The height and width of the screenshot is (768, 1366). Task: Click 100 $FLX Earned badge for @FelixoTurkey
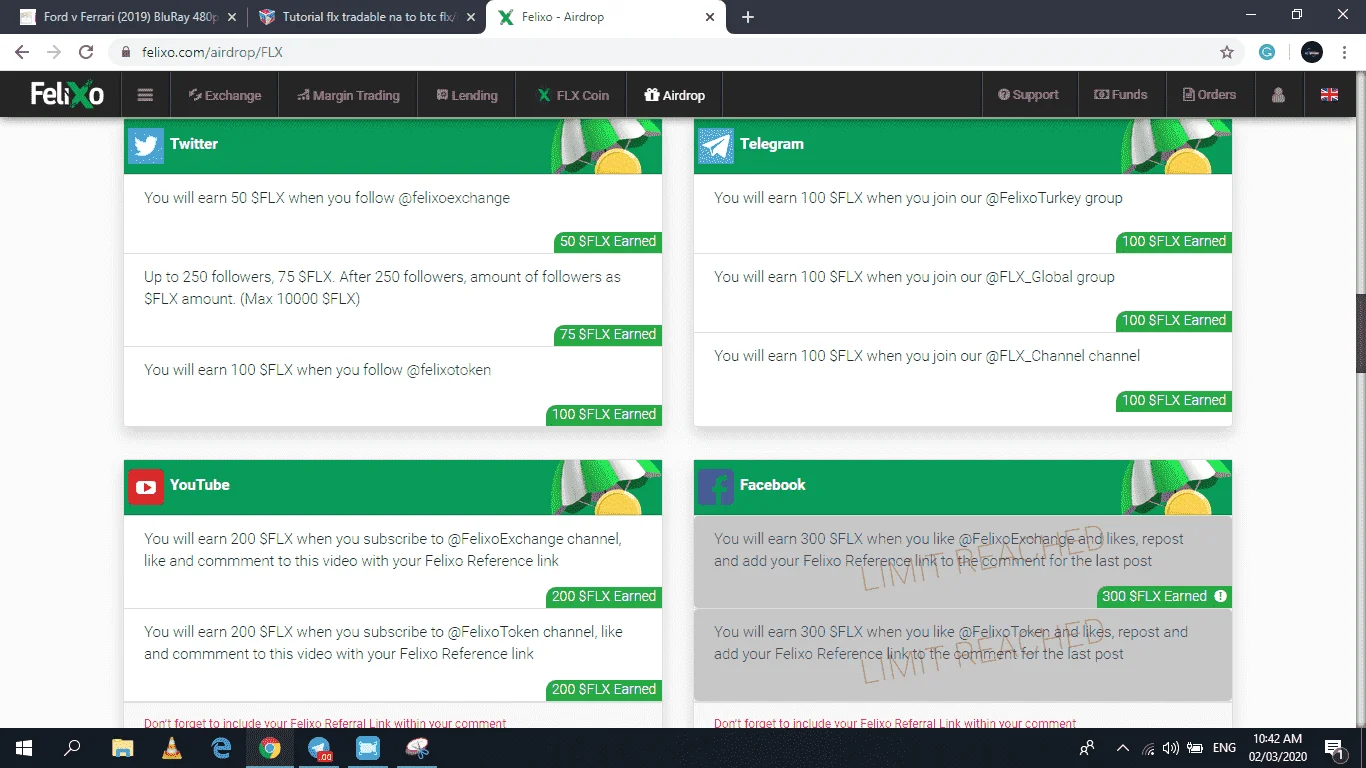pyautogui.click(x=1174, y=241)
